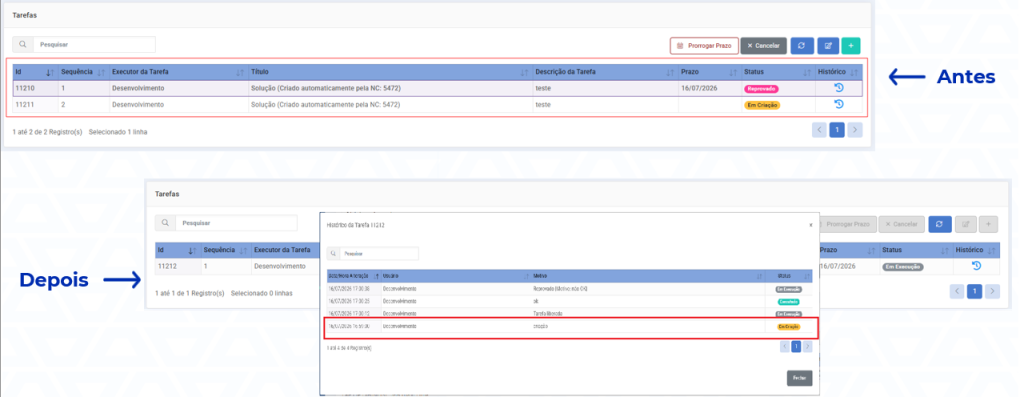Focus the Pesquisar field above task 11210
Image resolution: width=1024 pixels, height=397 pixels.
click(94, 44)
